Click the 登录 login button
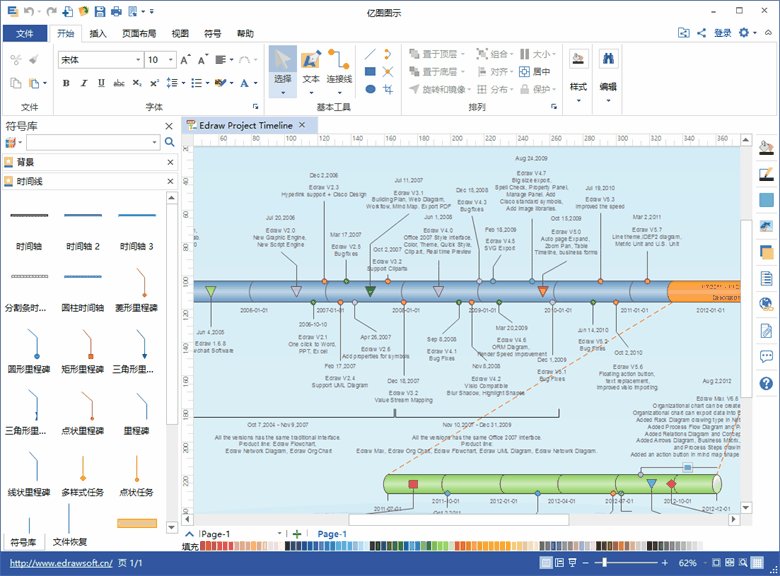The height and width of the screenshot is (576, 780). tap(722, 33)
